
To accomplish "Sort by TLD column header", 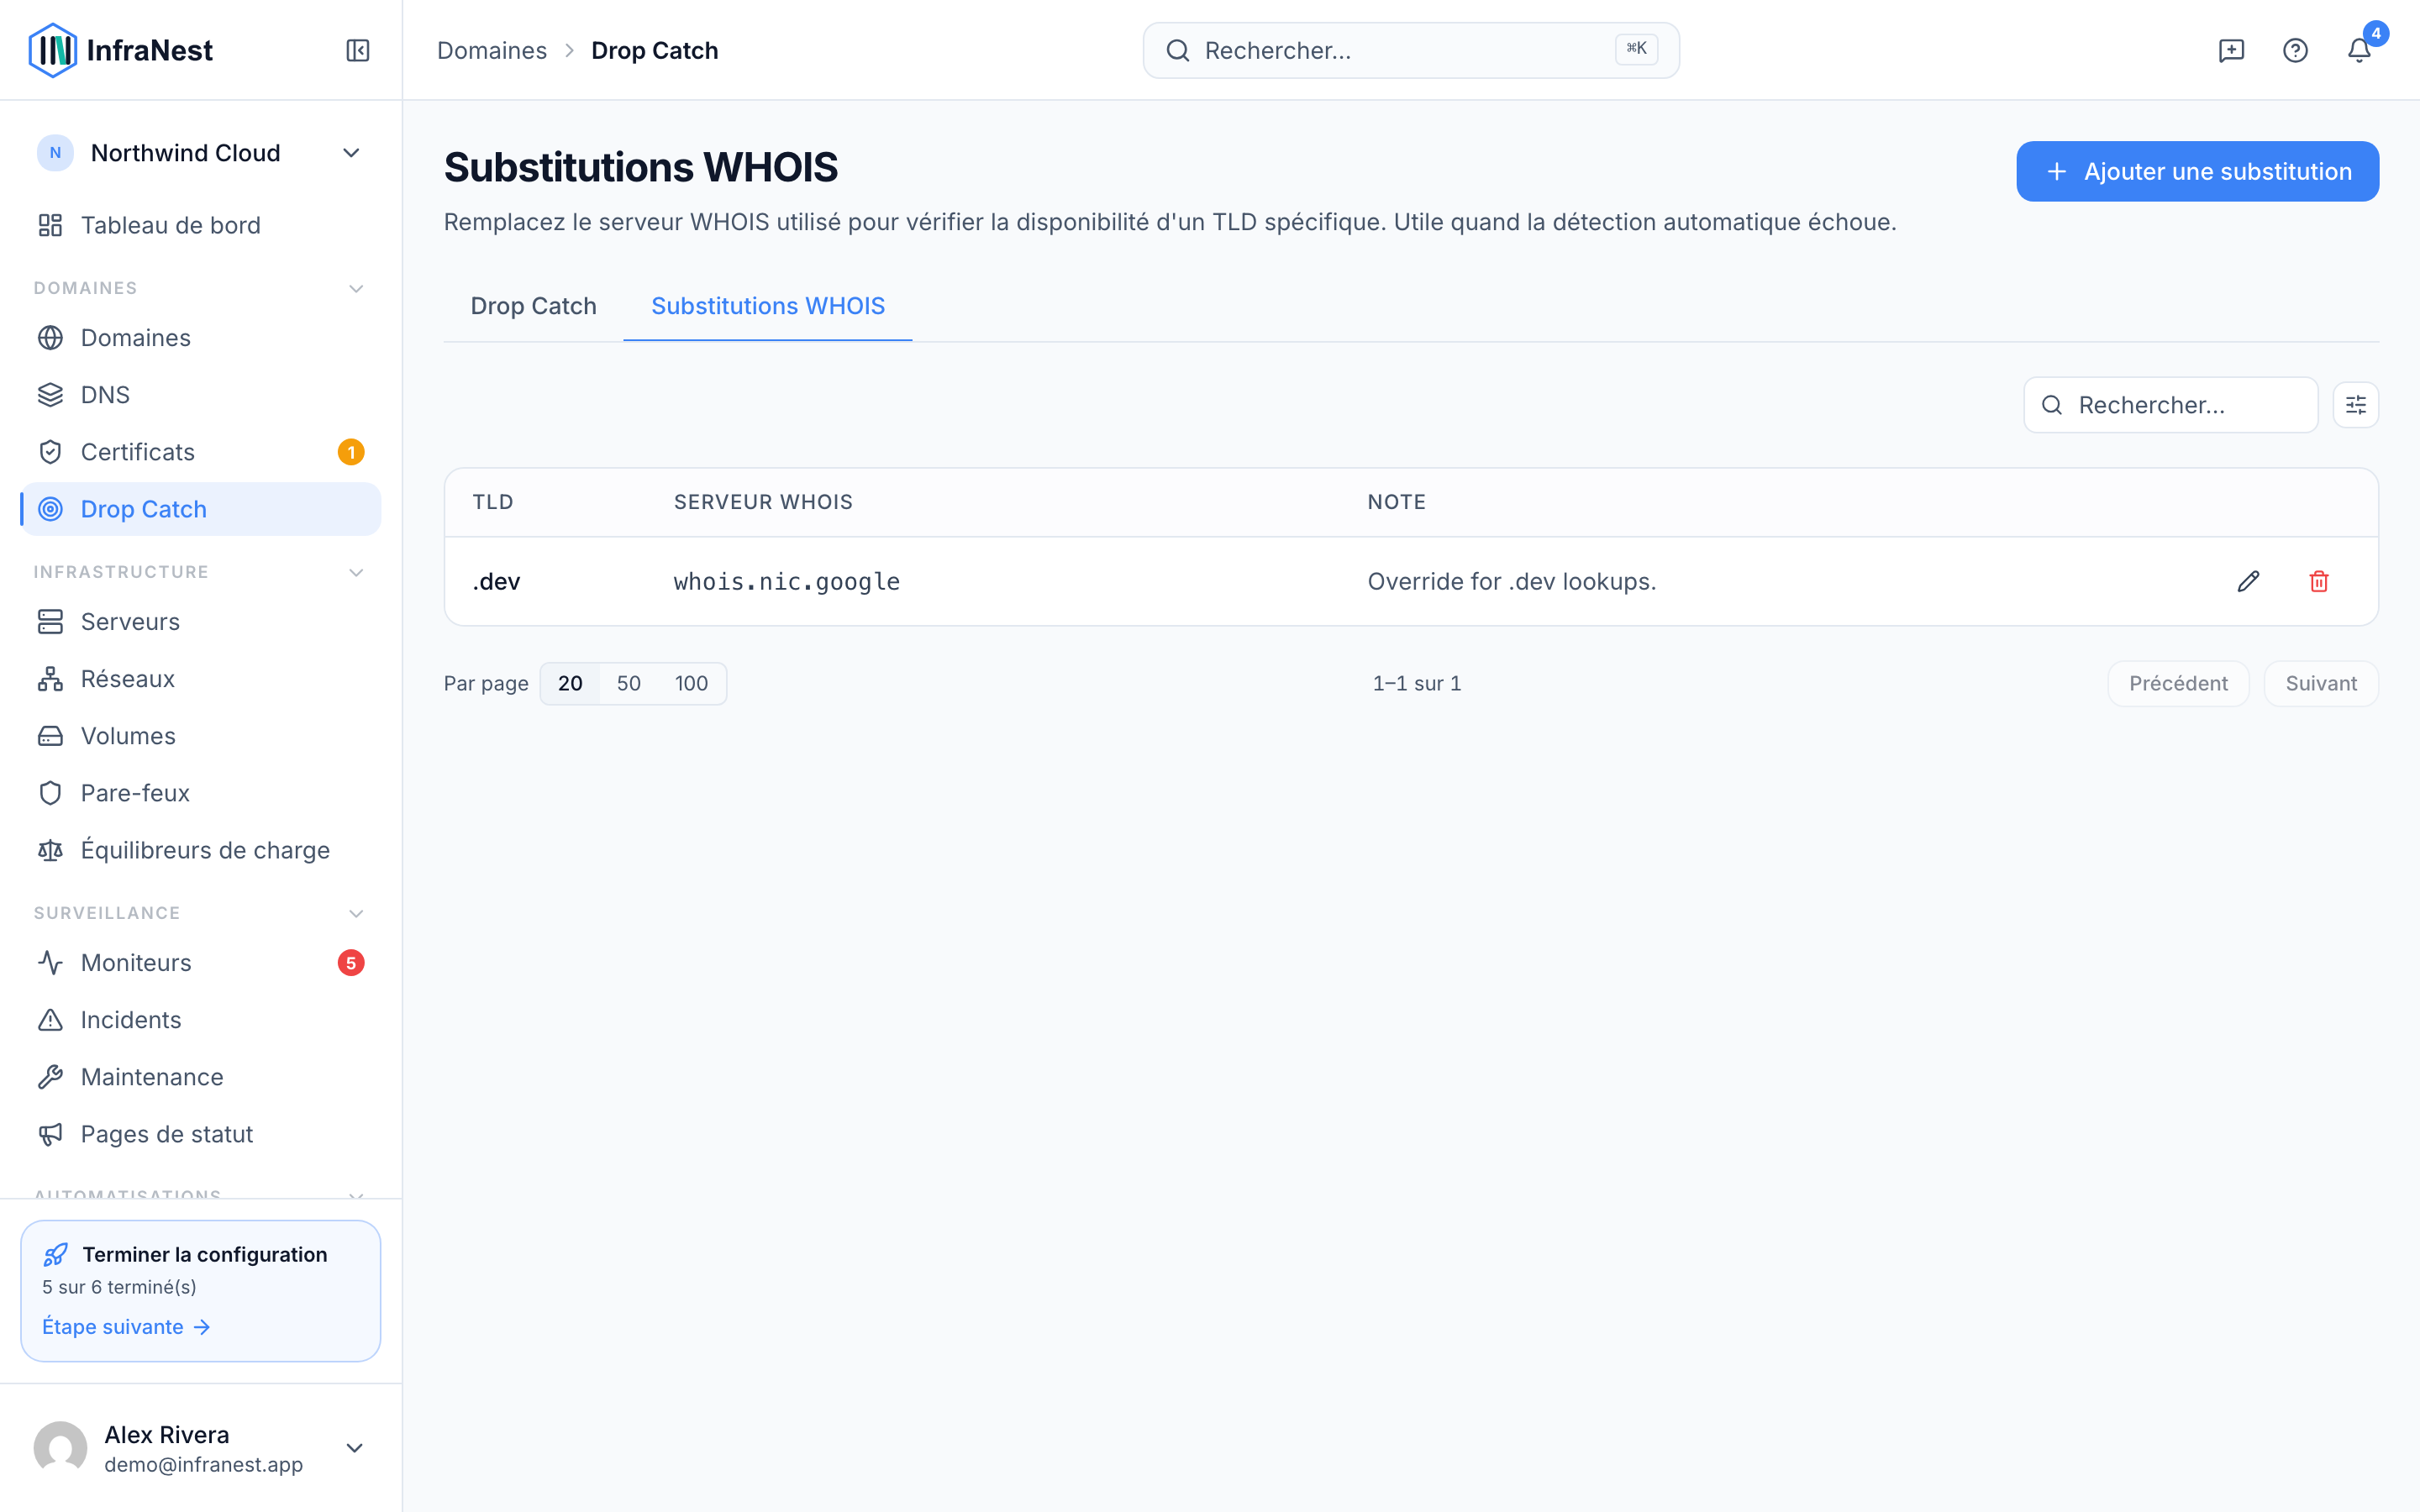I will [x=493, y=502].
